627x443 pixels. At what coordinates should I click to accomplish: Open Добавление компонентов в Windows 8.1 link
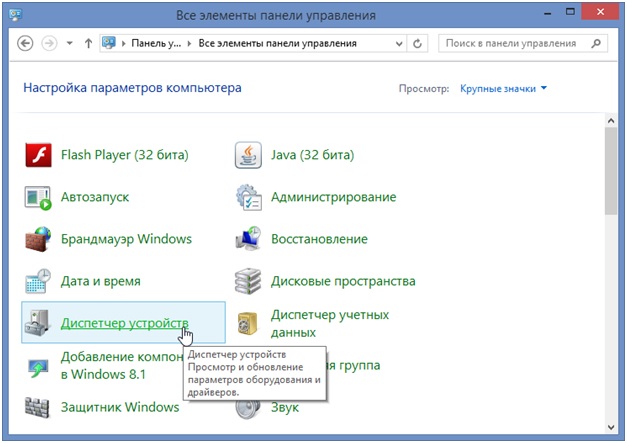[122, 365]
